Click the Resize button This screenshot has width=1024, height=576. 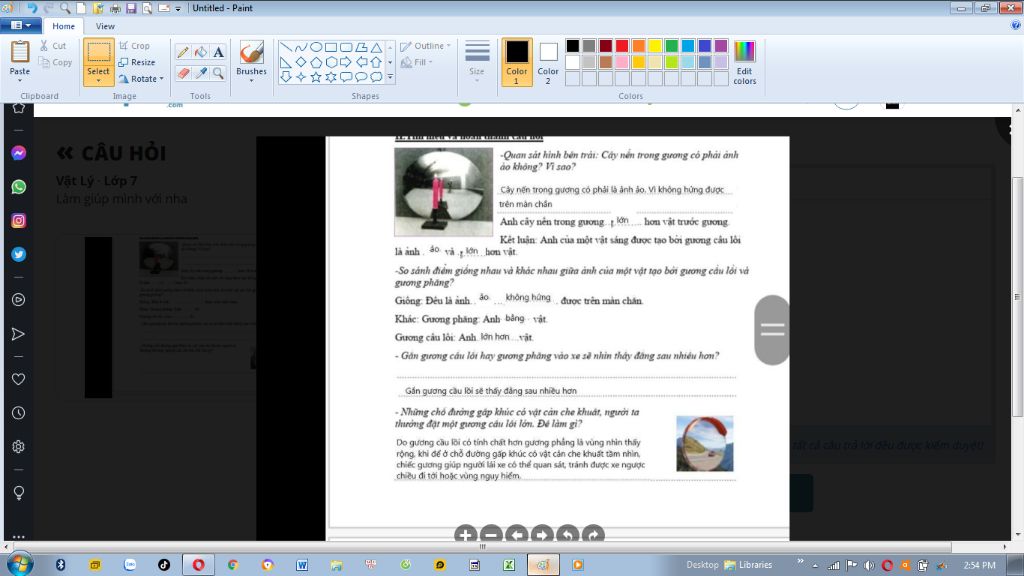pyautogui.click(x=137, y=62)
